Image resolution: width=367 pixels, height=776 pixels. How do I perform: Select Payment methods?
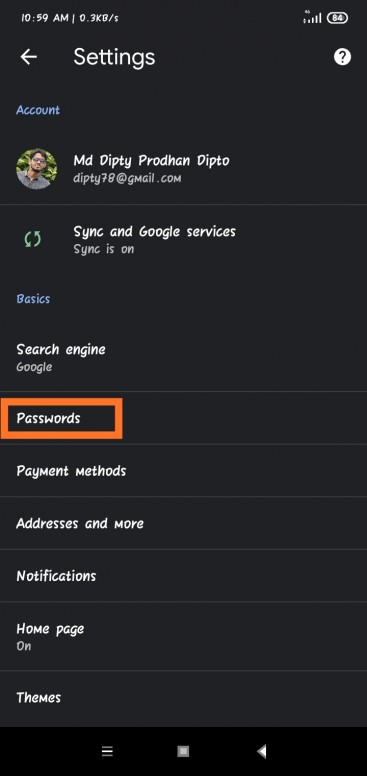184,470
